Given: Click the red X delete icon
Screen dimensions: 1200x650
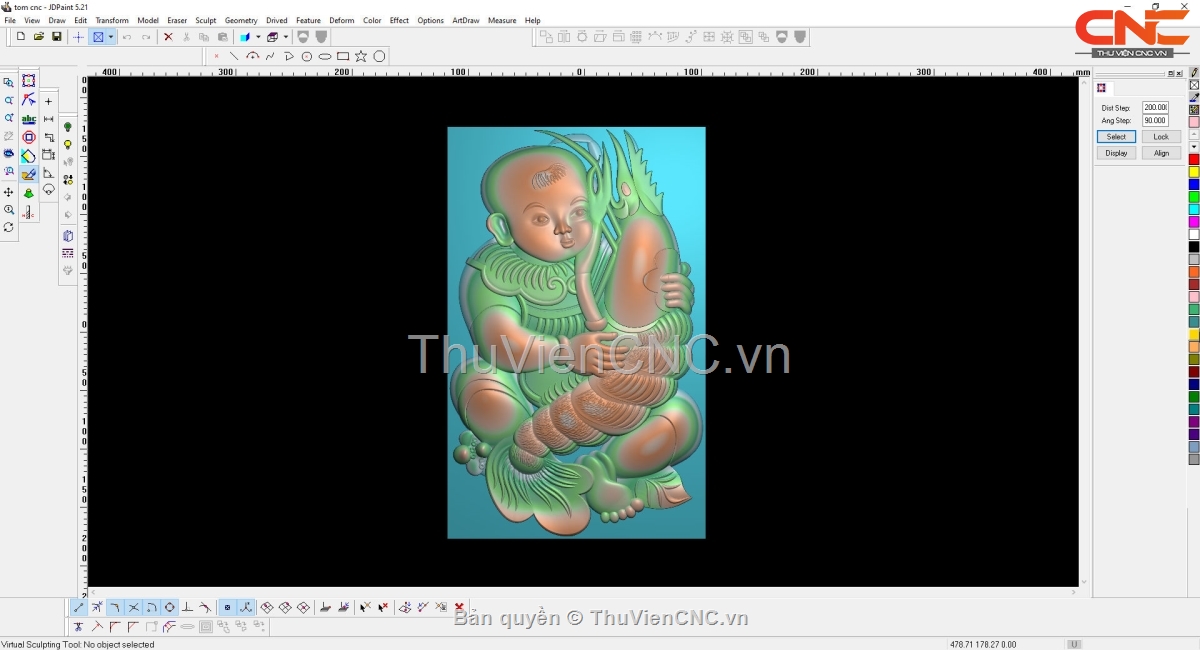Looking at the screenshot, I should (x=168, y=37).
